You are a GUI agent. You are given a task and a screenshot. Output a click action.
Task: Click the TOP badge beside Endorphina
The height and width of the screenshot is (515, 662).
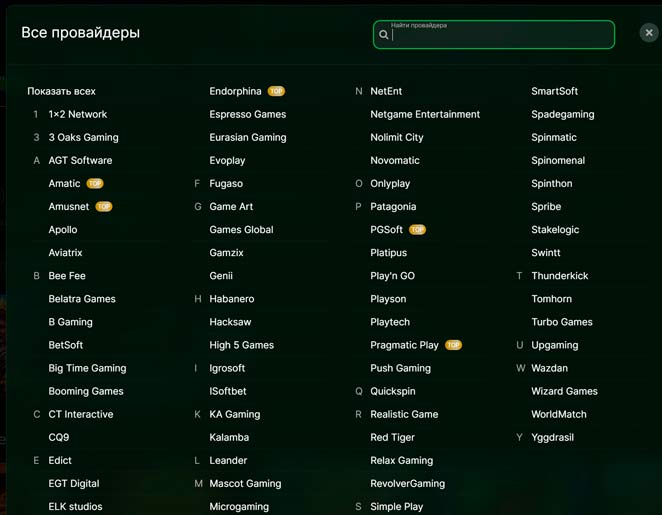click(276, 91)
